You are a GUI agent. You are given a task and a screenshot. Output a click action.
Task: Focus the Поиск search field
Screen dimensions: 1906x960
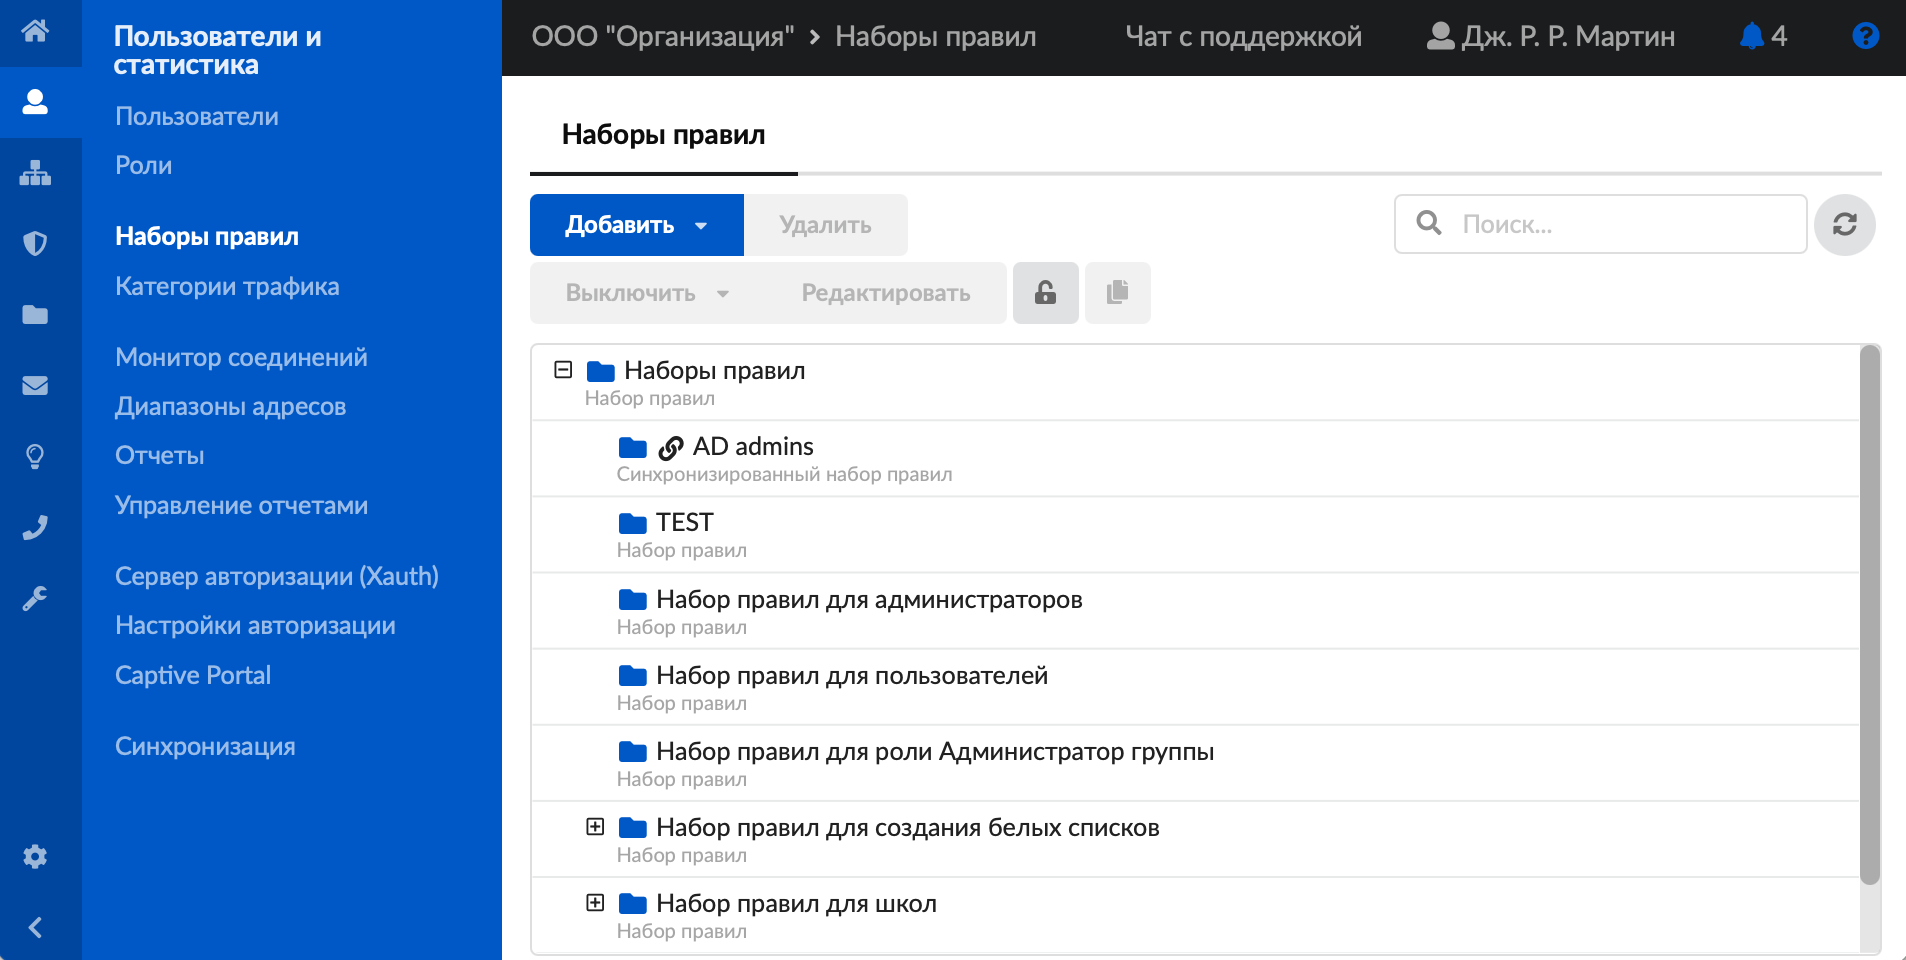[x=1600, y=224]
